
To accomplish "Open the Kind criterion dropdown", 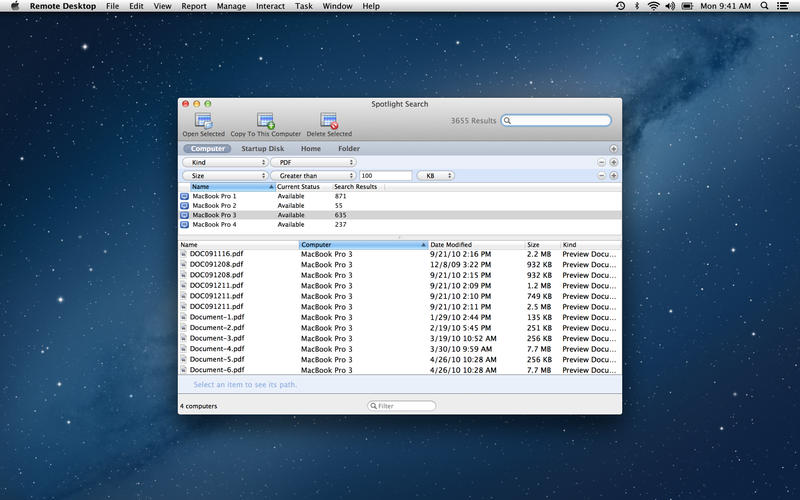I will coord(225,162).
